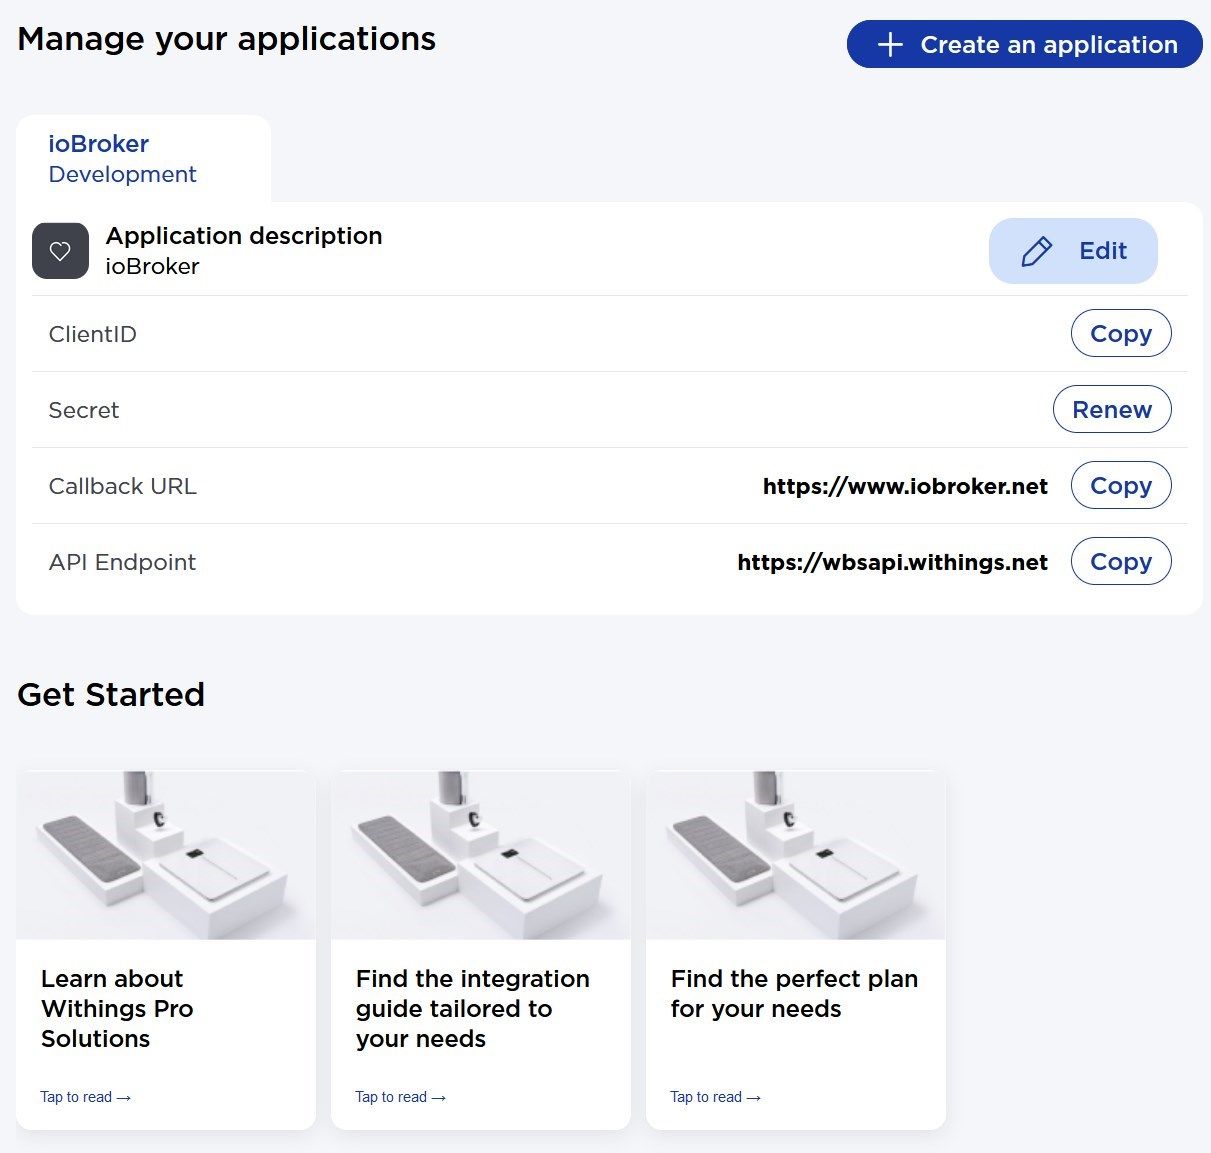Image resolution: width=1211 pixels, height=1153 pixels.
Task: Click the Callback URL label
Action: tap(123, 486)
